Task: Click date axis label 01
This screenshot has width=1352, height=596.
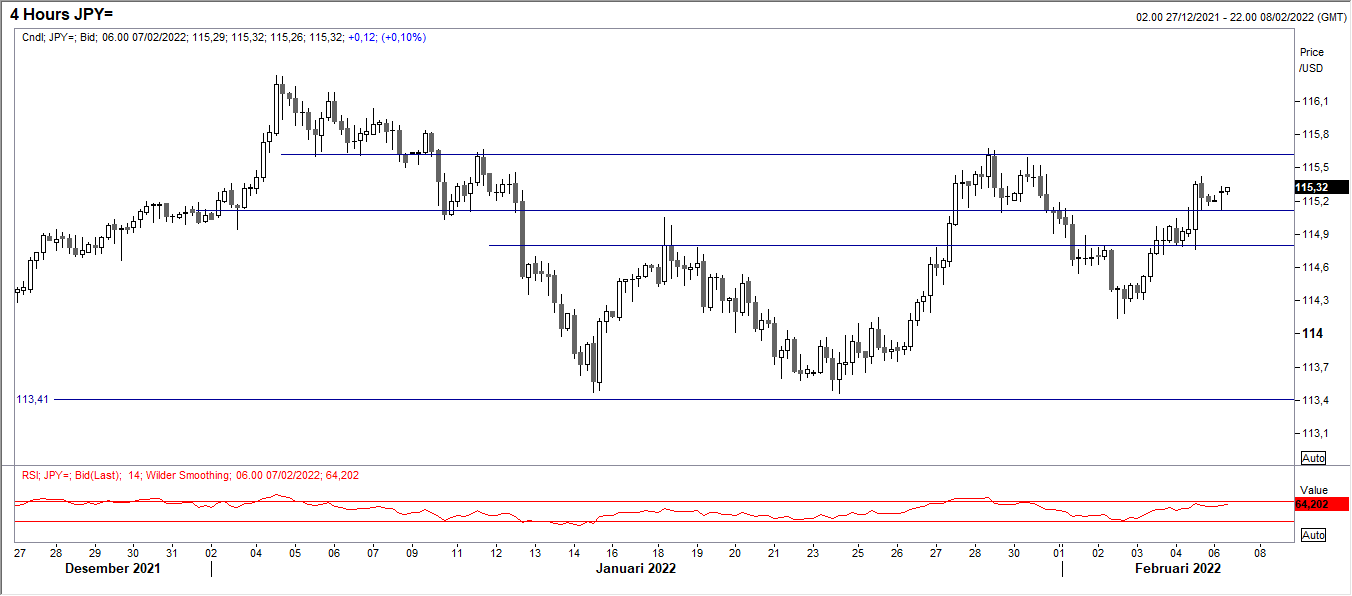Action: coord(1059,552)
